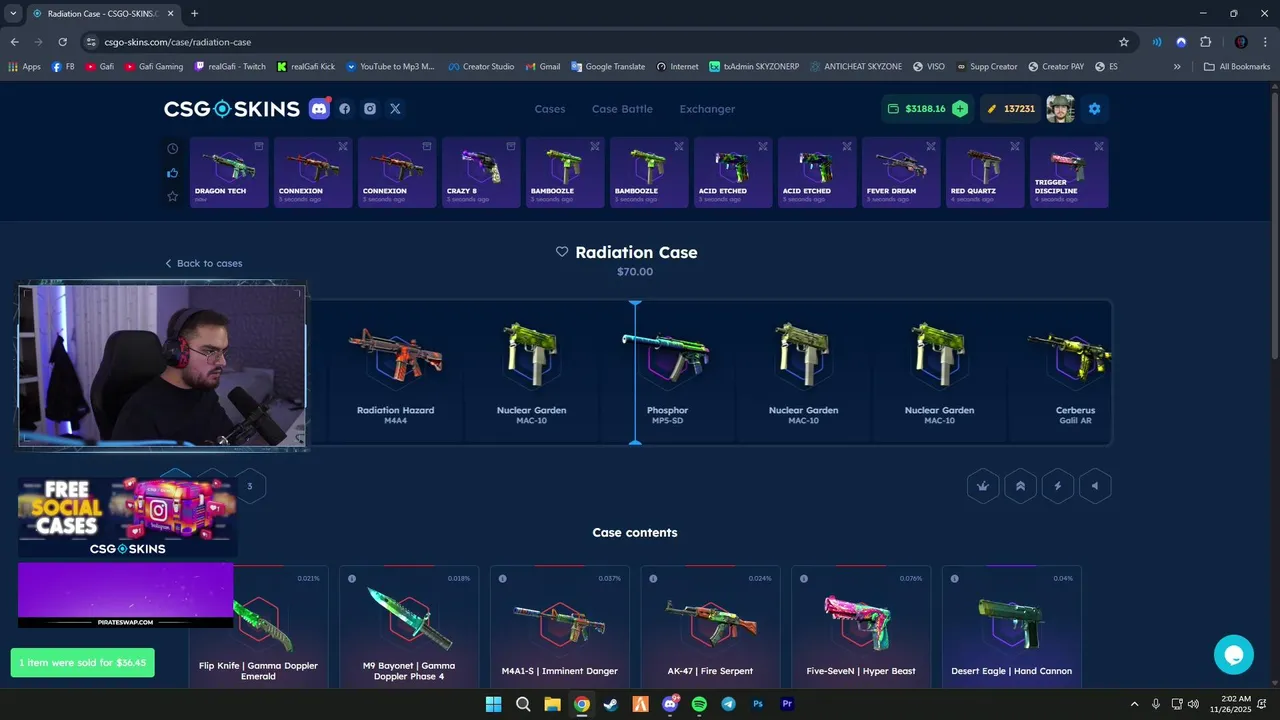The image size is (1280, 720).
Task: Open the live chat bubble button
Action: pyautogui.click(x=1233, y=655)
